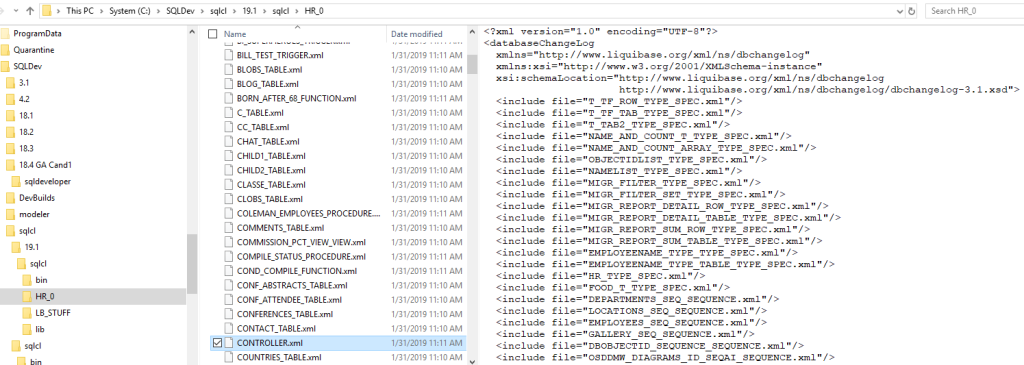Viewport: 1024px width, 365px height.
Task: Click ProgramData folder icon in tree
Action: coord(5,33)
